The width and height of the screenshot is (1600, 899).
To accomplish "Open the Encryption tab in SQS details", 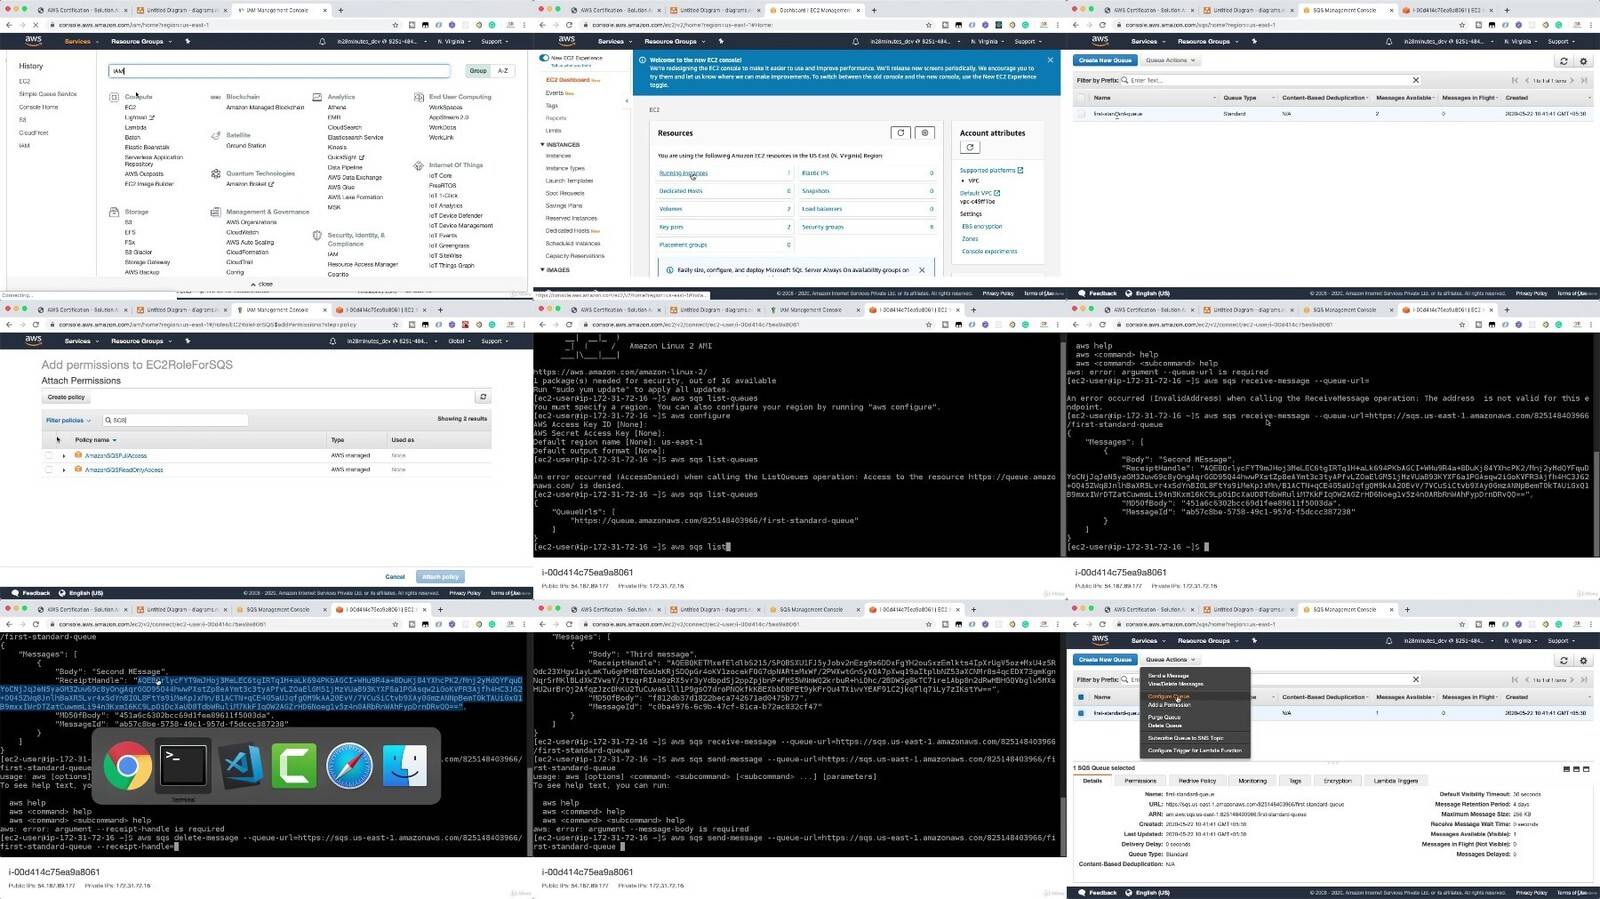I will 1337,781.
